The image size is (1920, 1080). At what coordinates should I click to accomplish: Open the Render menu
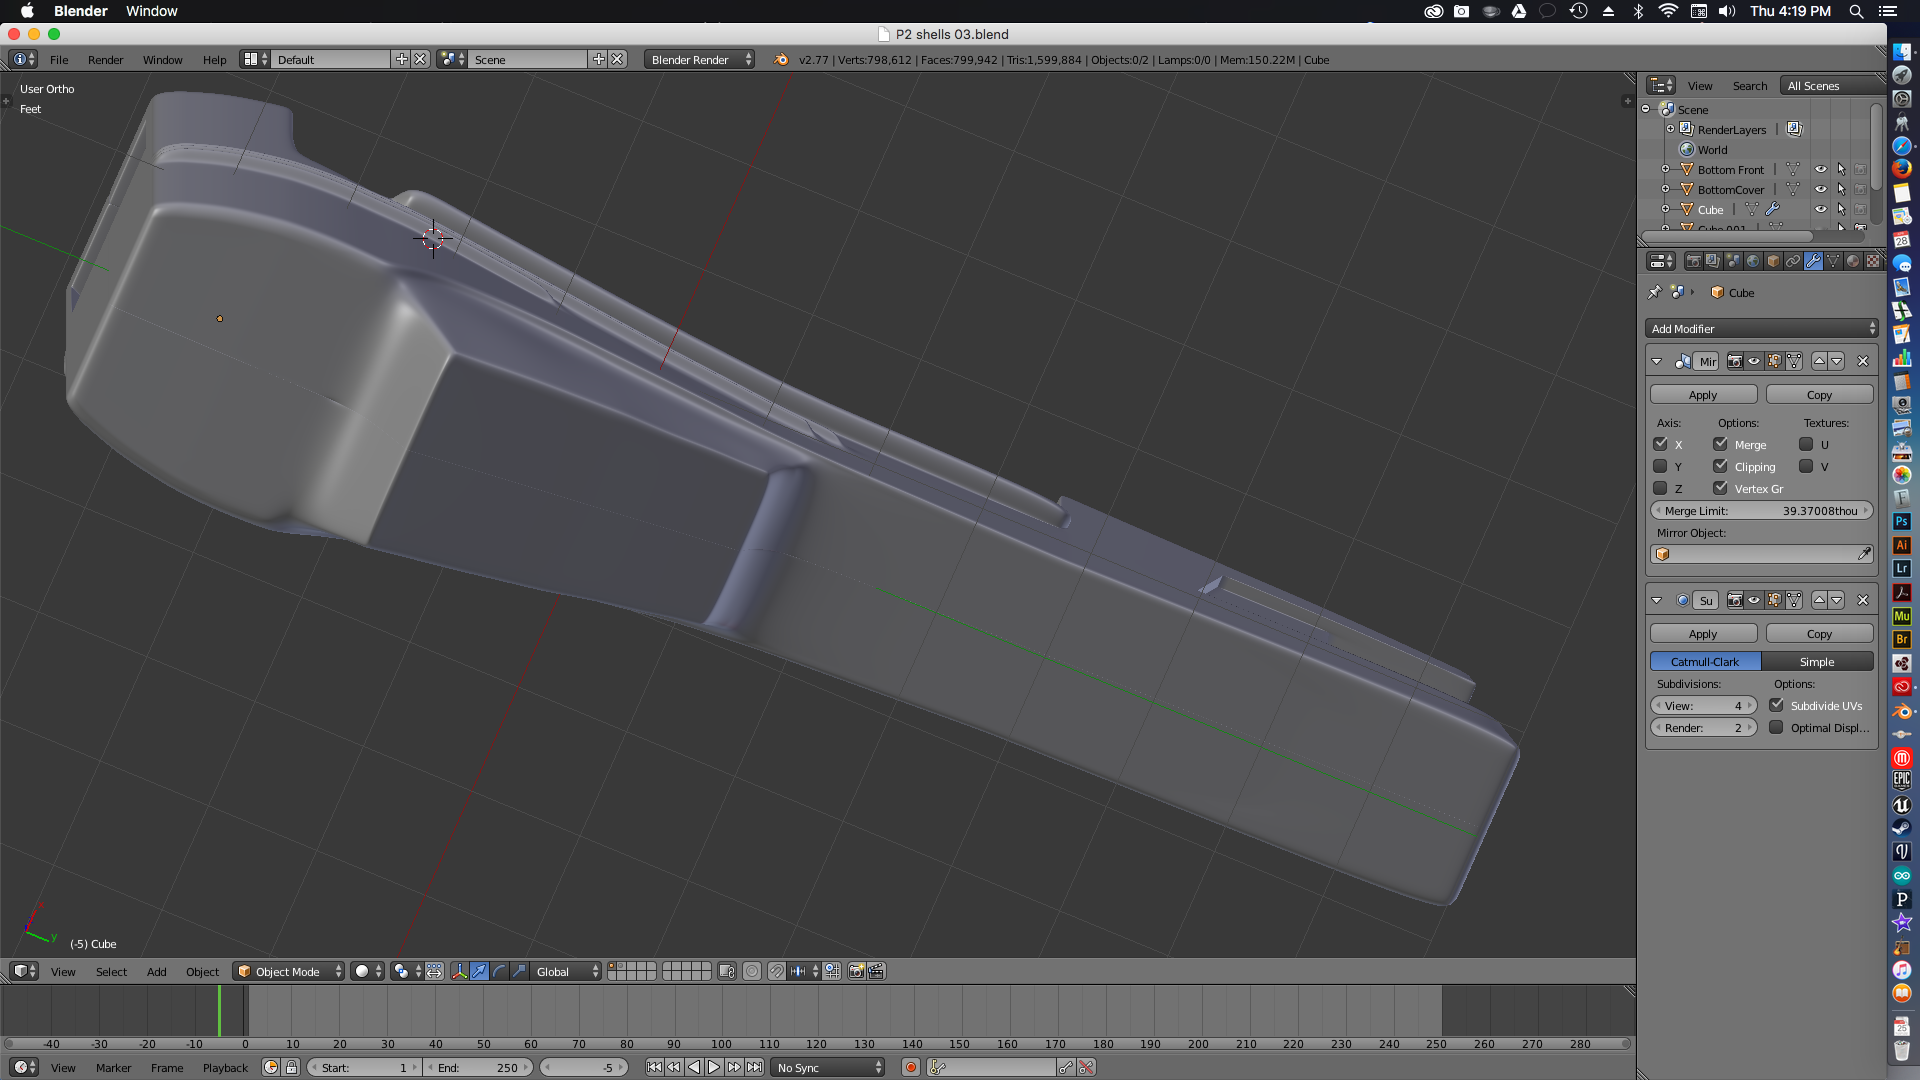tap(105, 59)
